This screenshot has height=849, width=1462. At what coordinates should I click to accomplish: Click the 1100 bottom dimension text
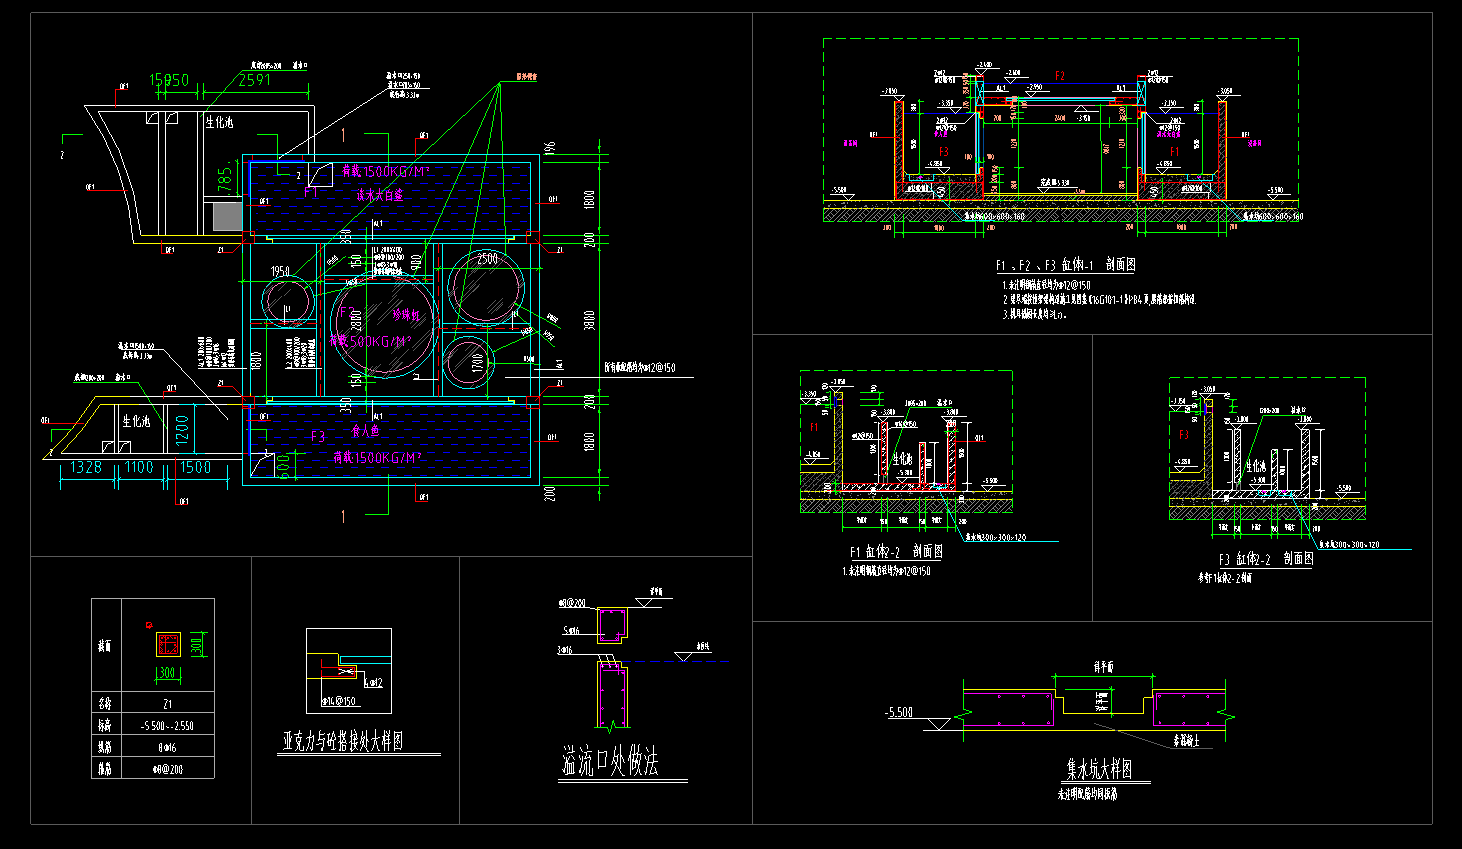[139, 467]
